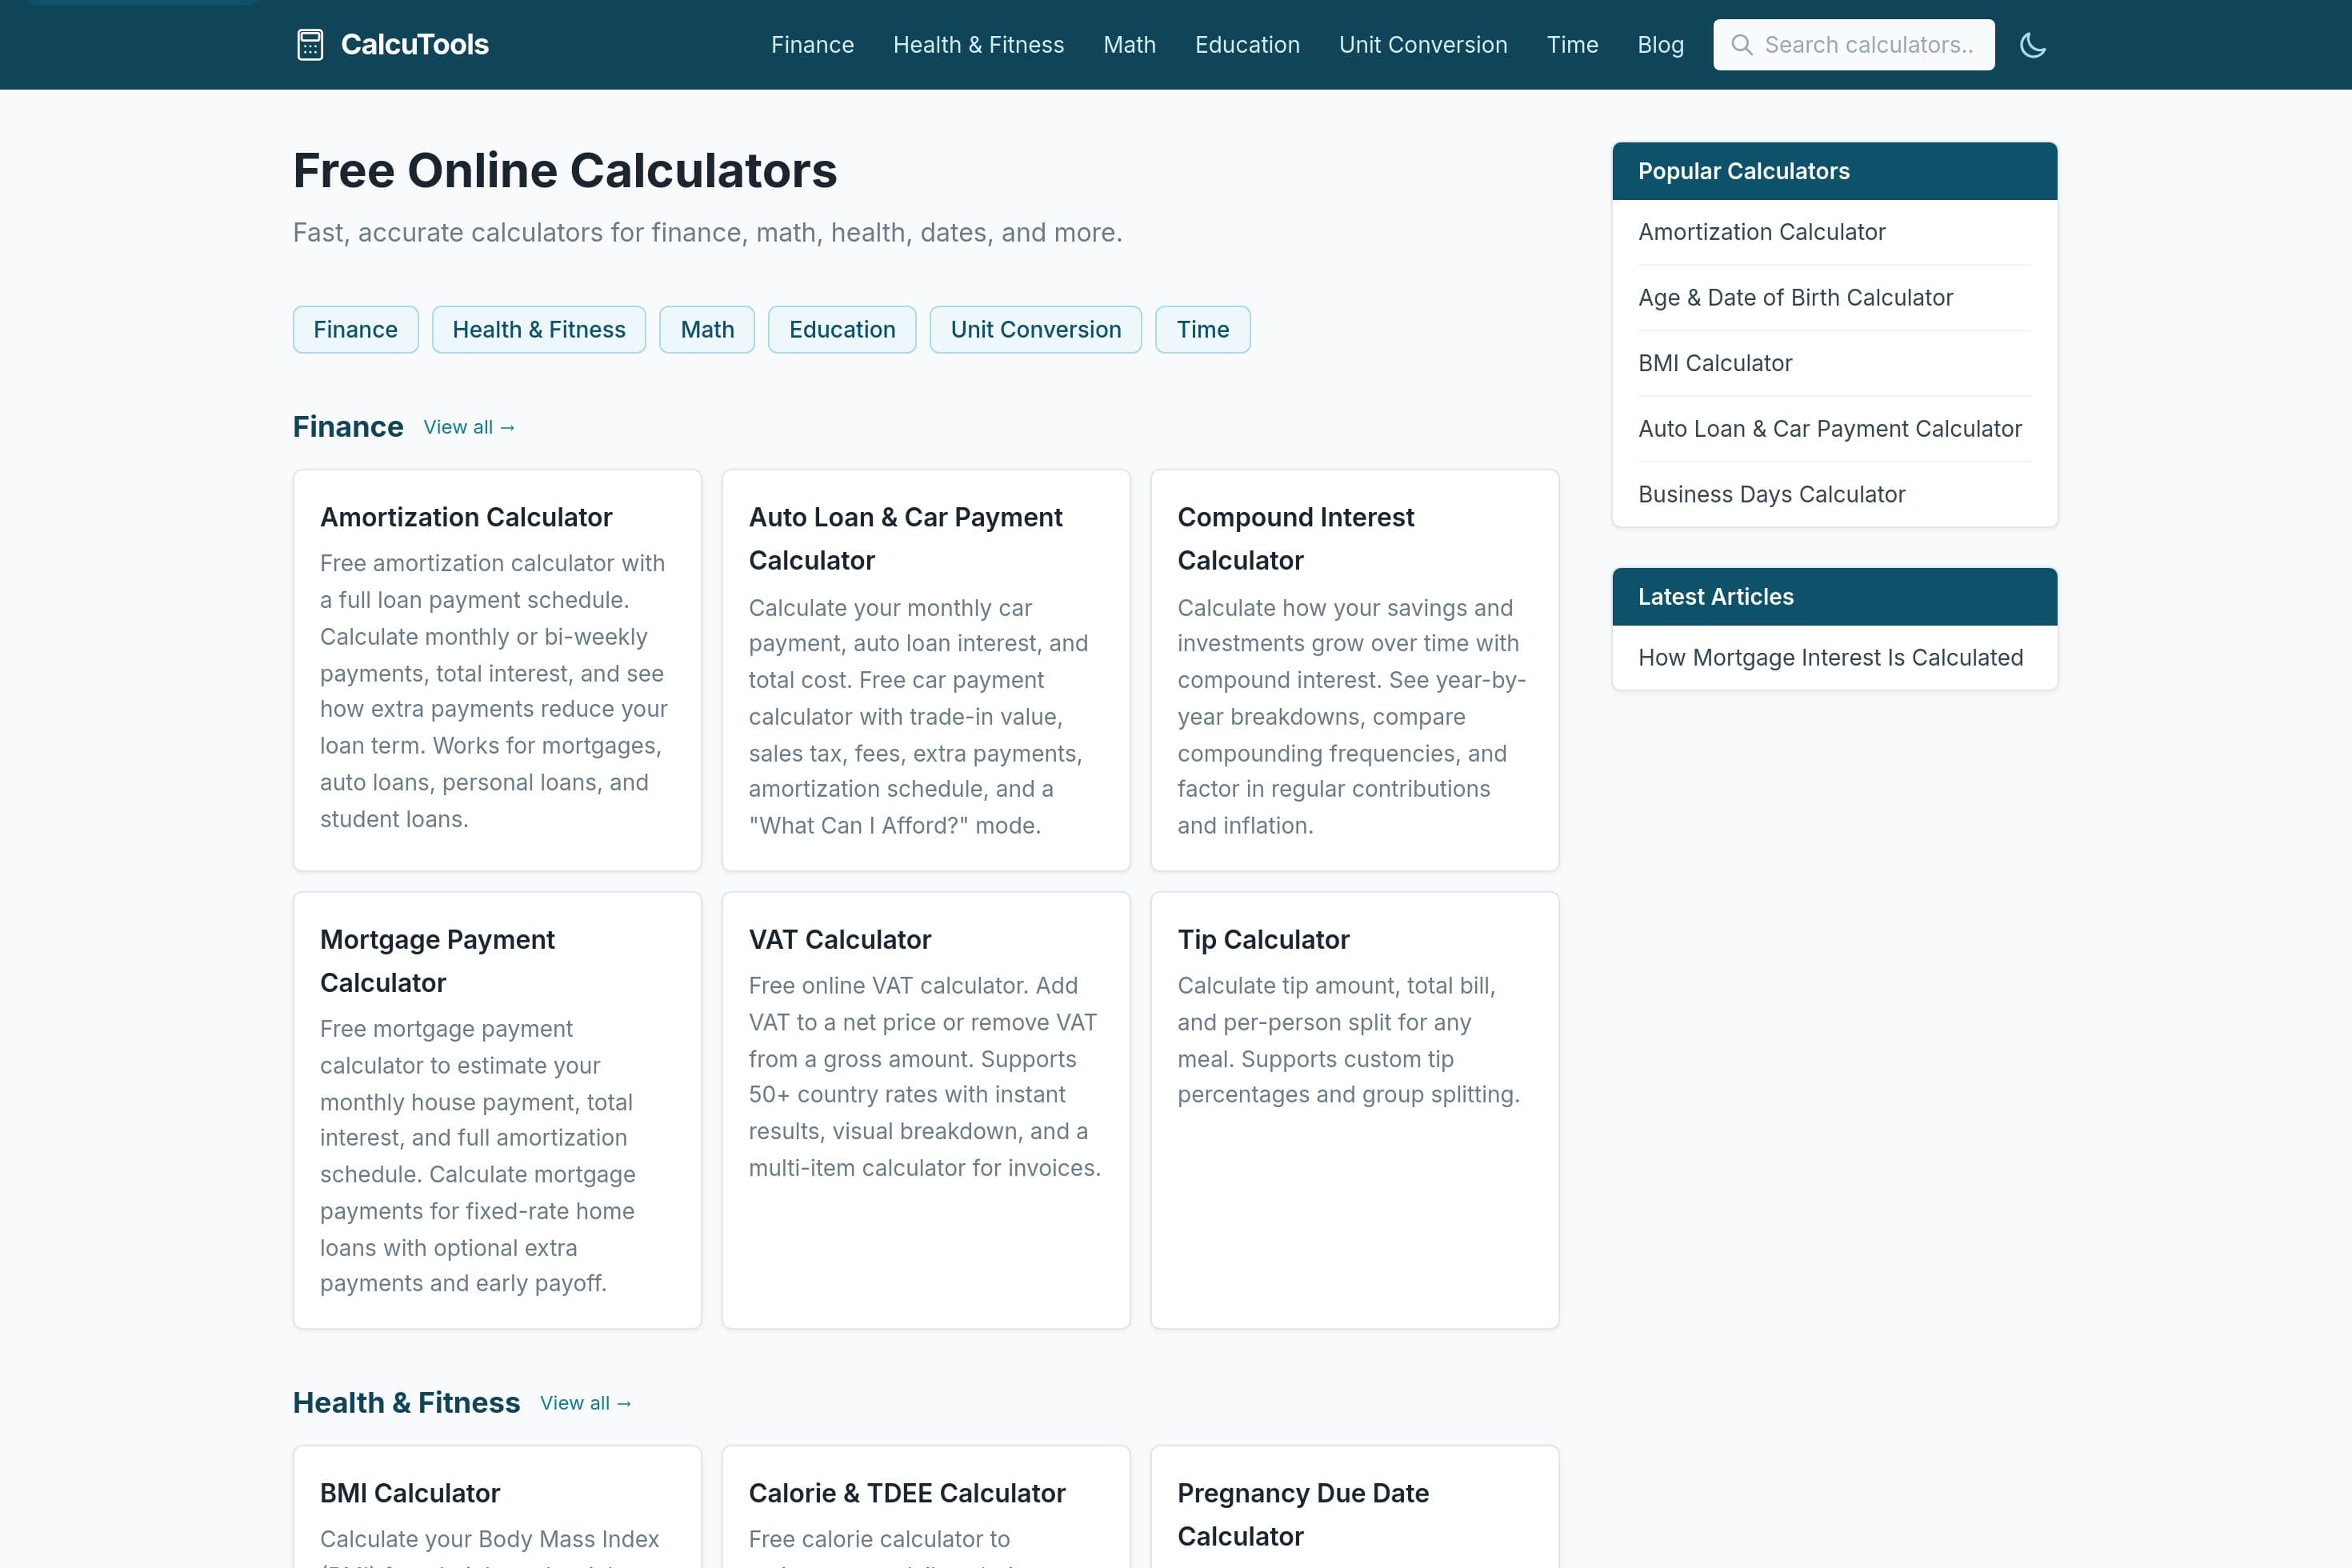Click the CalcuTools calculator logo icon

tap(311, 44)
